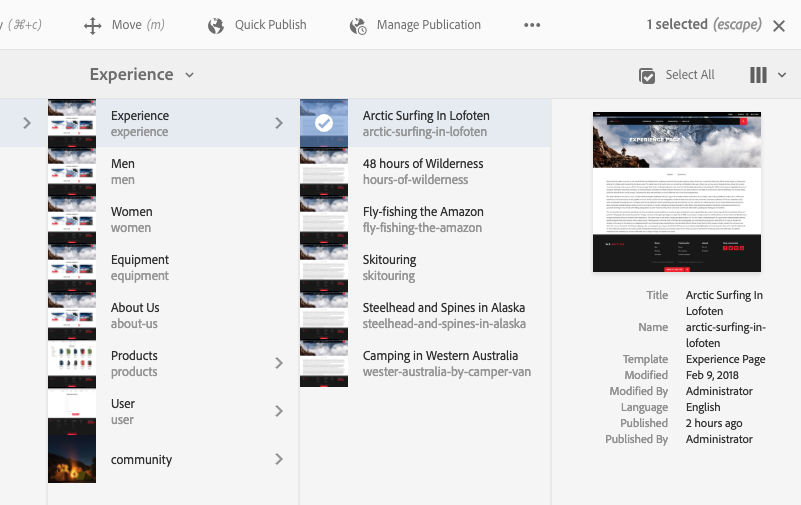Viewport: 801px width, 505px height.
Task: Expand the Products folder chevron
Action: coord(279,363)
